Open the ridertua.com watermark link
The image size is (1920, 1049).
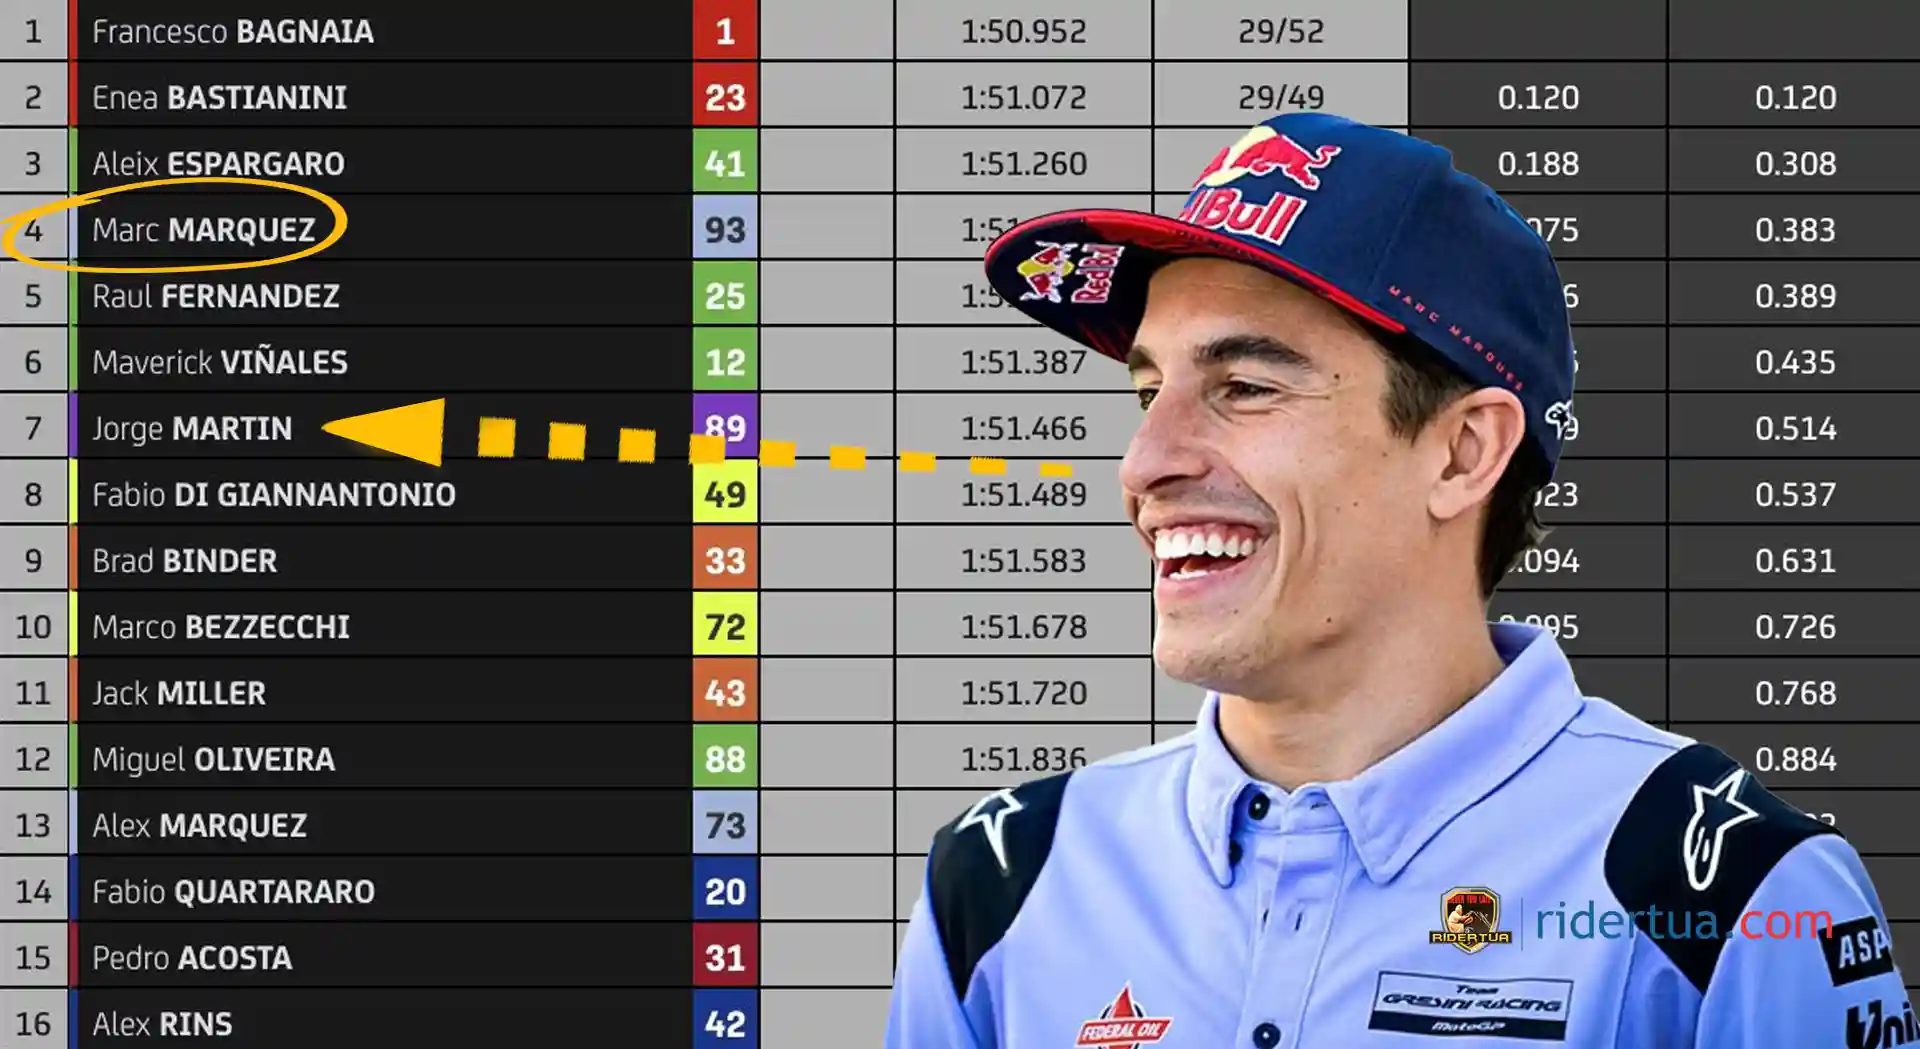1683,920
